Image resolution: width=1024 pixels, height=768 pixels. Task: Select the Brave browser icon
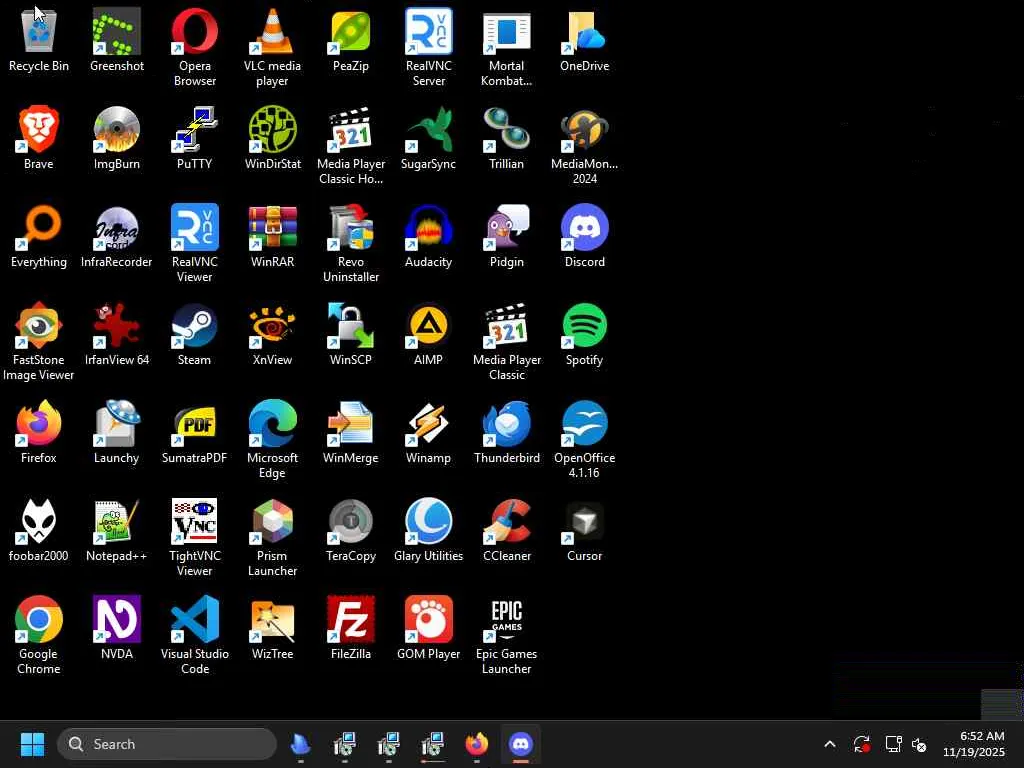(39, 129)
